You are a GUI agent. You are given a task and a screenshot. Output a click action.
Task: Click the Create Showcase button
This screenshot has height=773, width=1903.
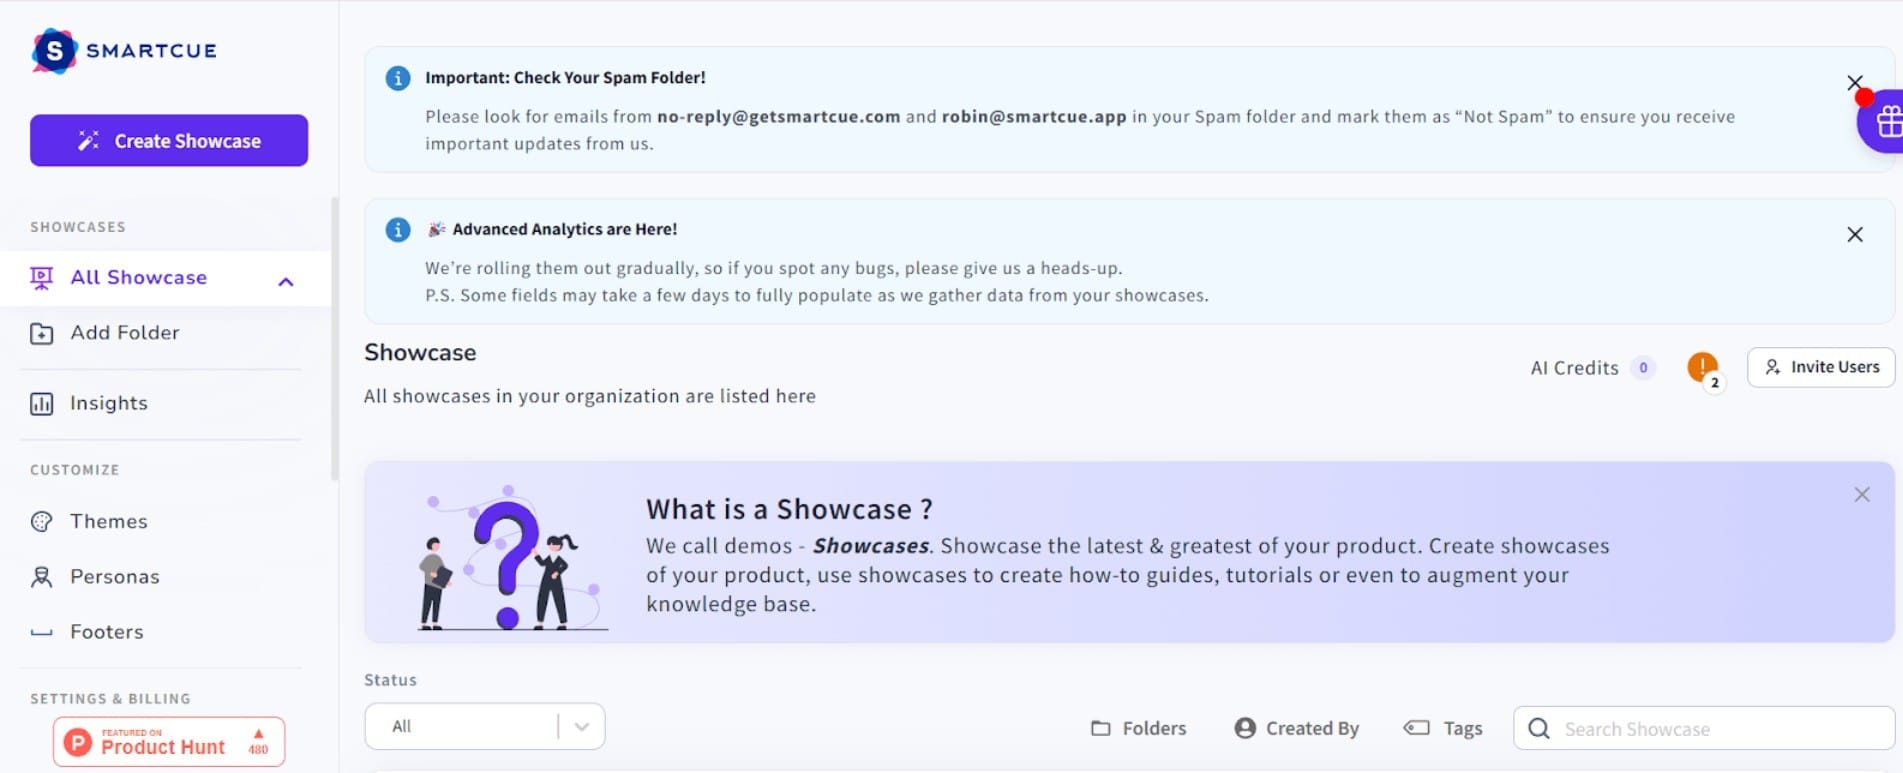click(169, 141)
